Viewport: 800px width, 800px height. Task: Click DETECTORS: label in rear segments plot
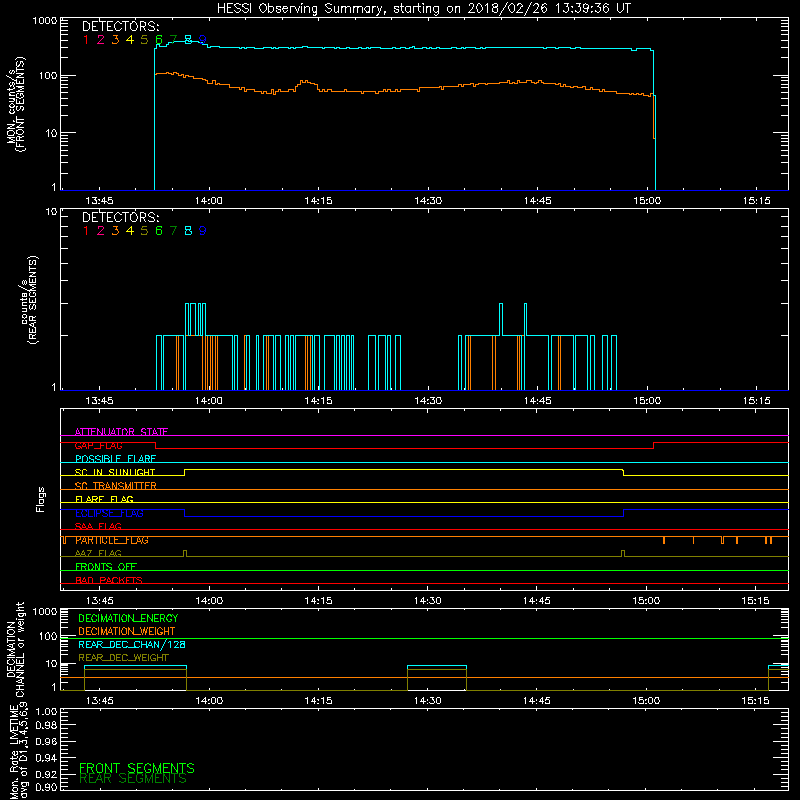[x=120, y=218]
